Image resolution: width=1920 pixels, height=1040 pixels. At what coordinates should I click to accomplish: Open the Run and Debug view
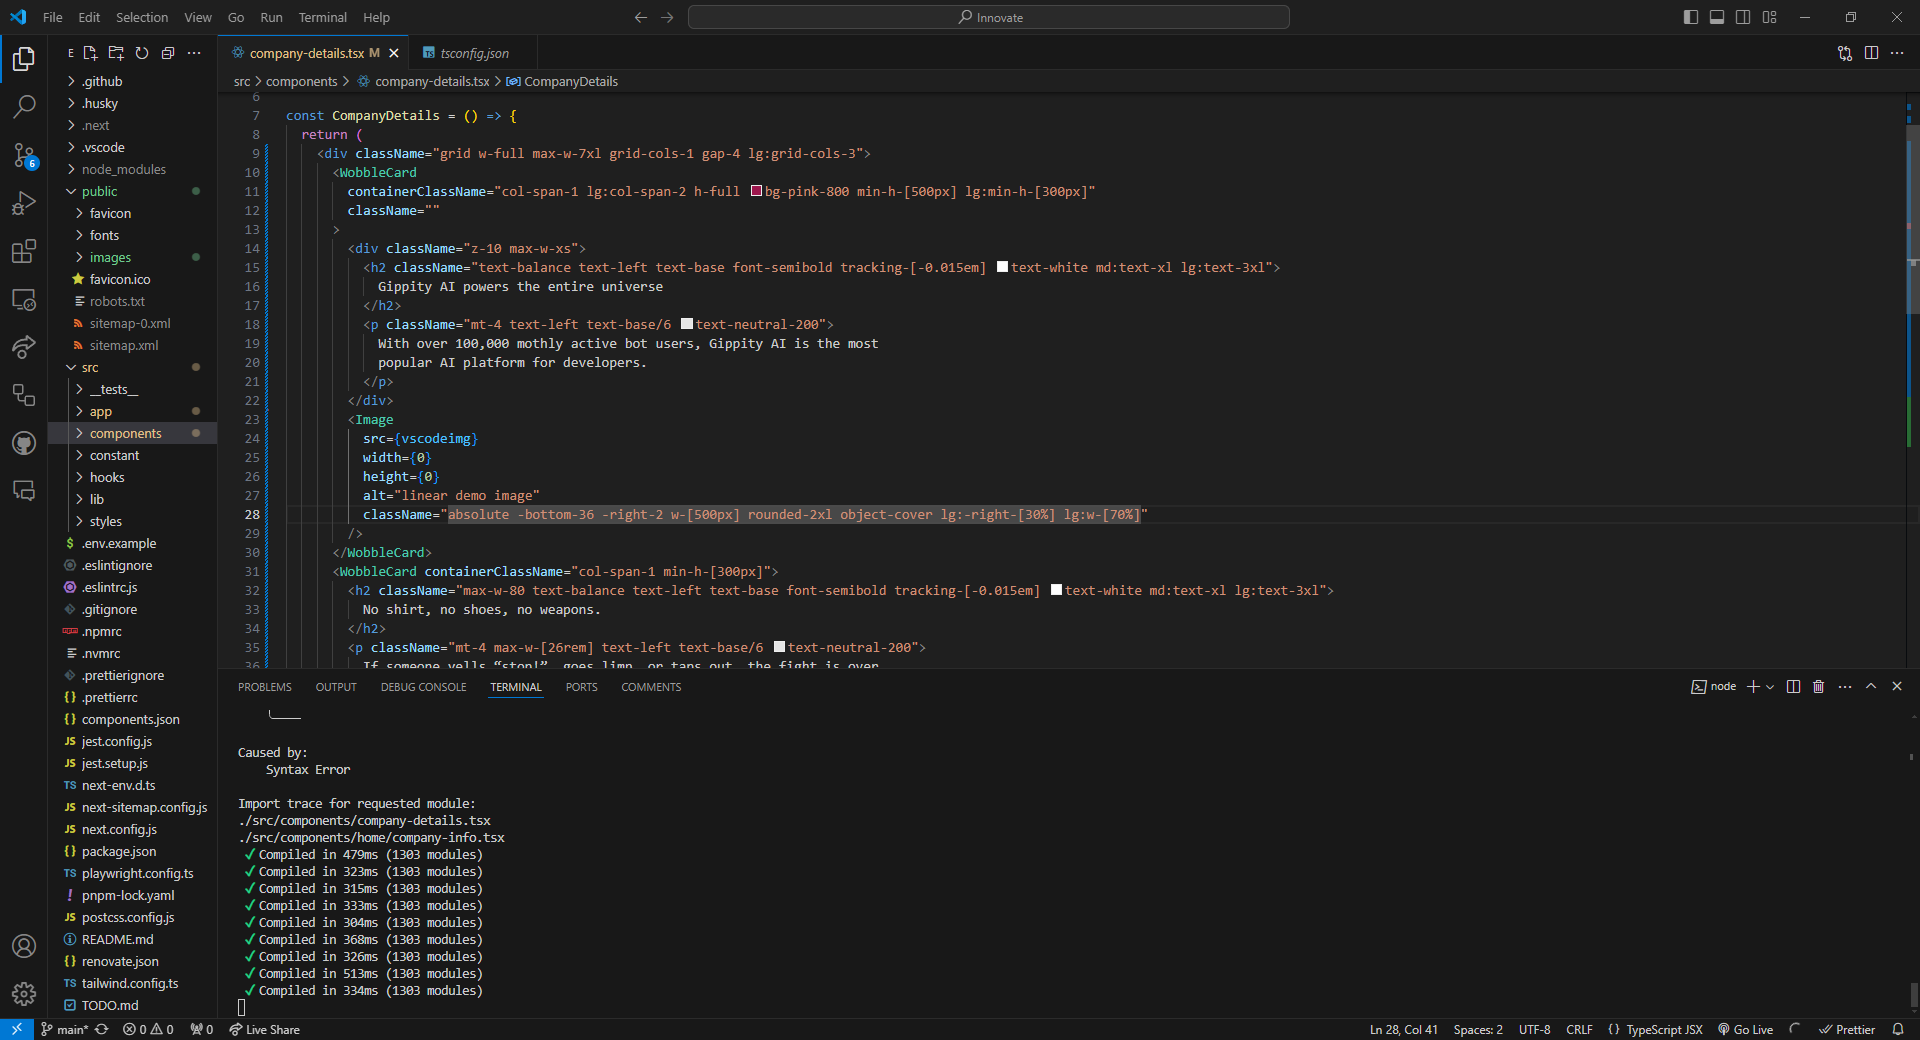24,203
